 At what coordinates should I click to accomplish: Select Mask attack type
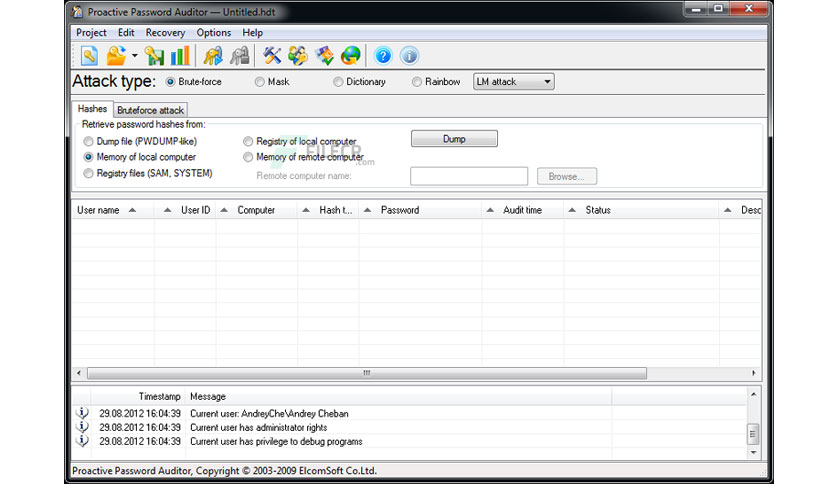(x=272, y=82)
